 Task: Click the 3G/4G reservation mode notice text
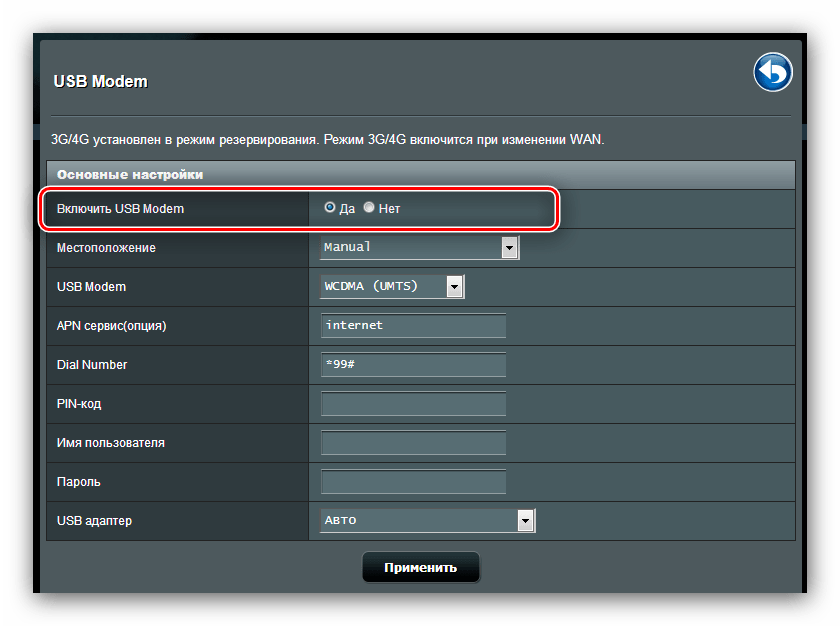pos(327,139)
